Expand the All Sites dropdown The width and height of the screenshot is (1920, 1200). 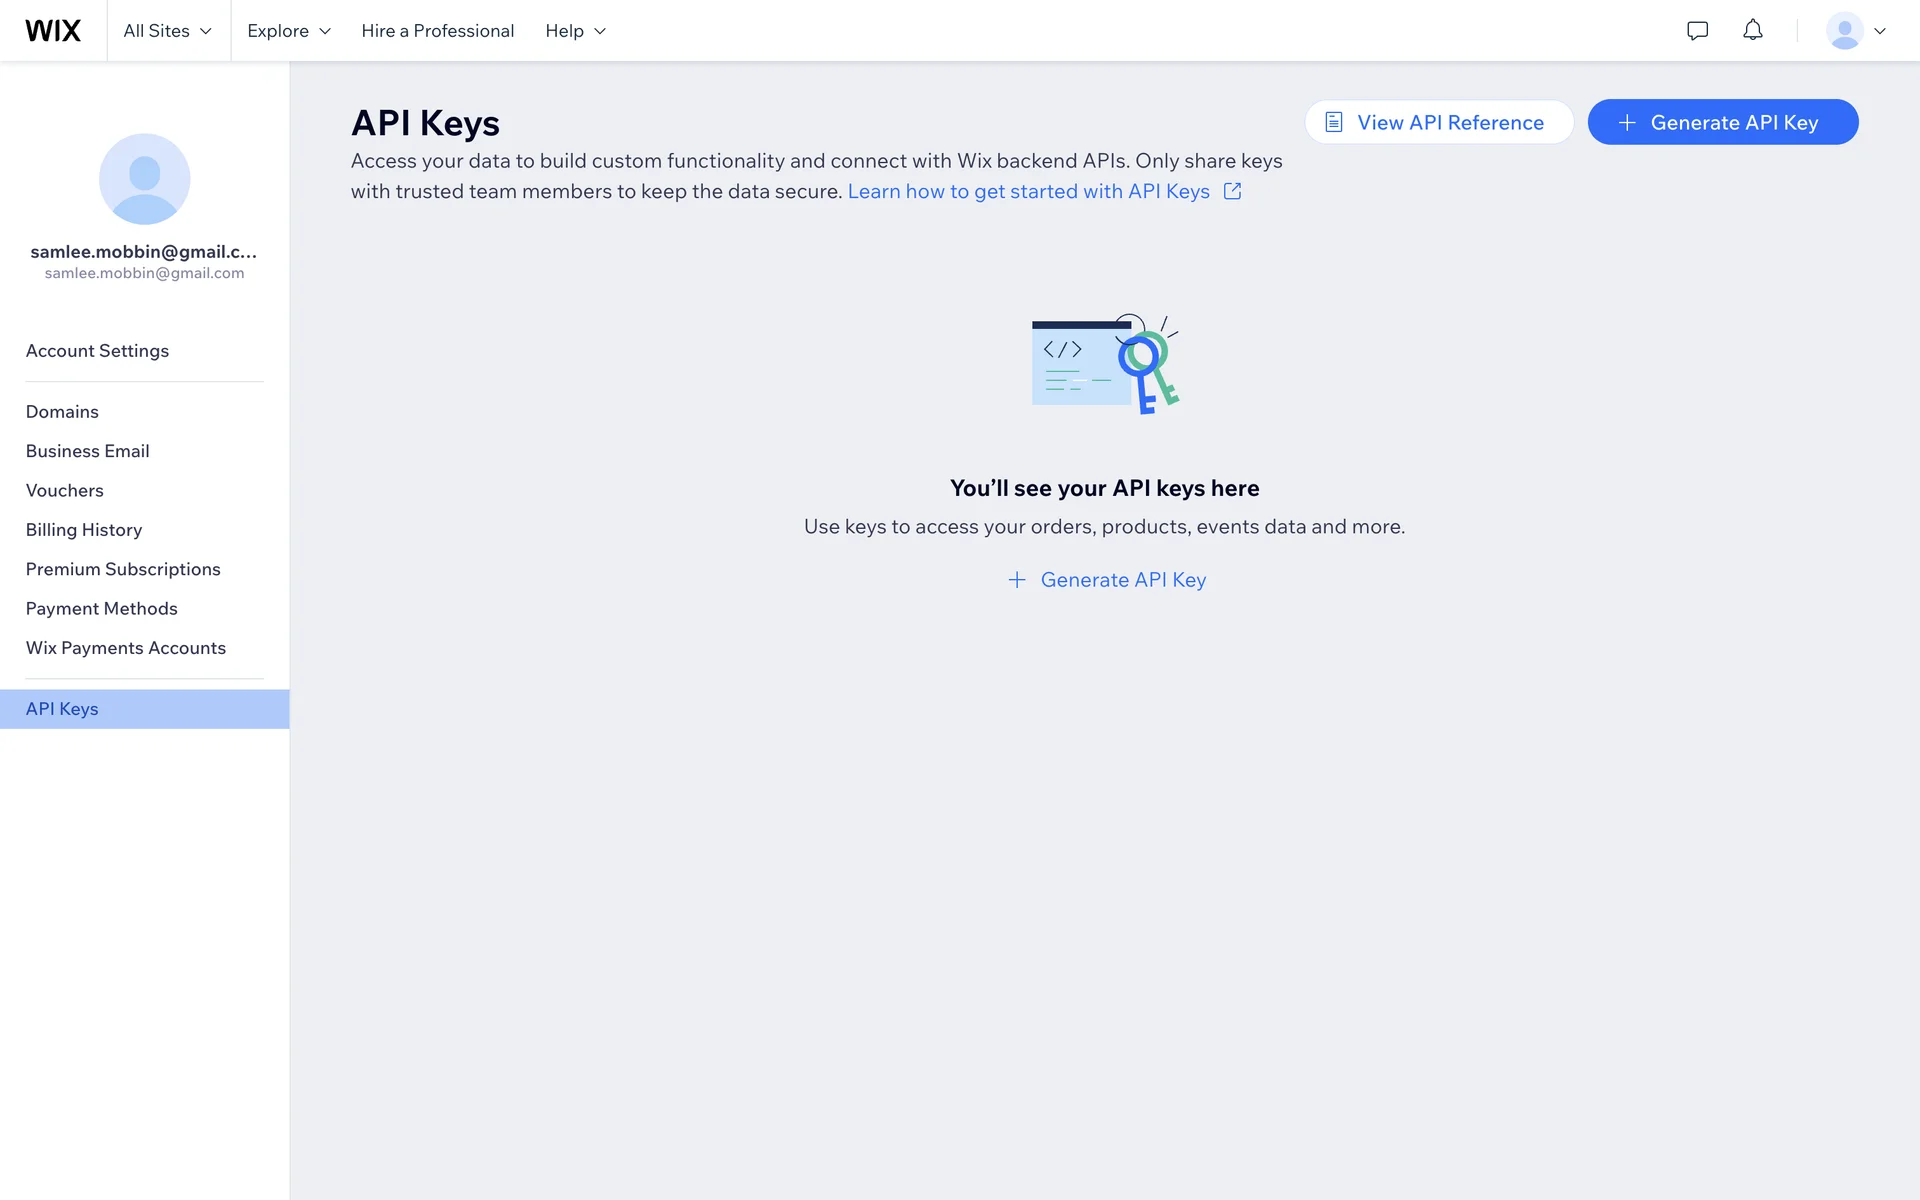(x=168, y=31)
